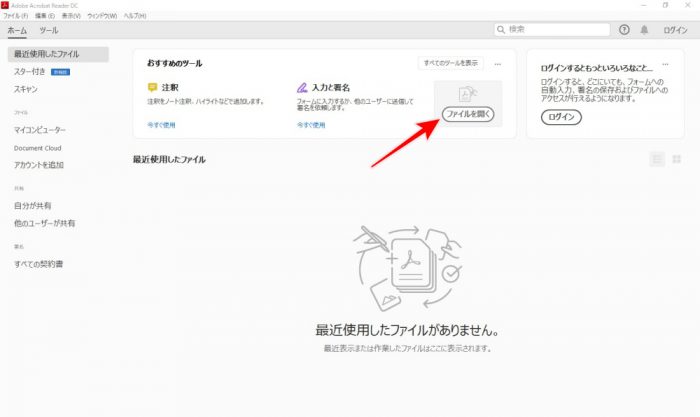The width and height of the screenshot is (700, 417).
Task: Click the empty-state PDF documents illustration
Action: click(407, 268)
